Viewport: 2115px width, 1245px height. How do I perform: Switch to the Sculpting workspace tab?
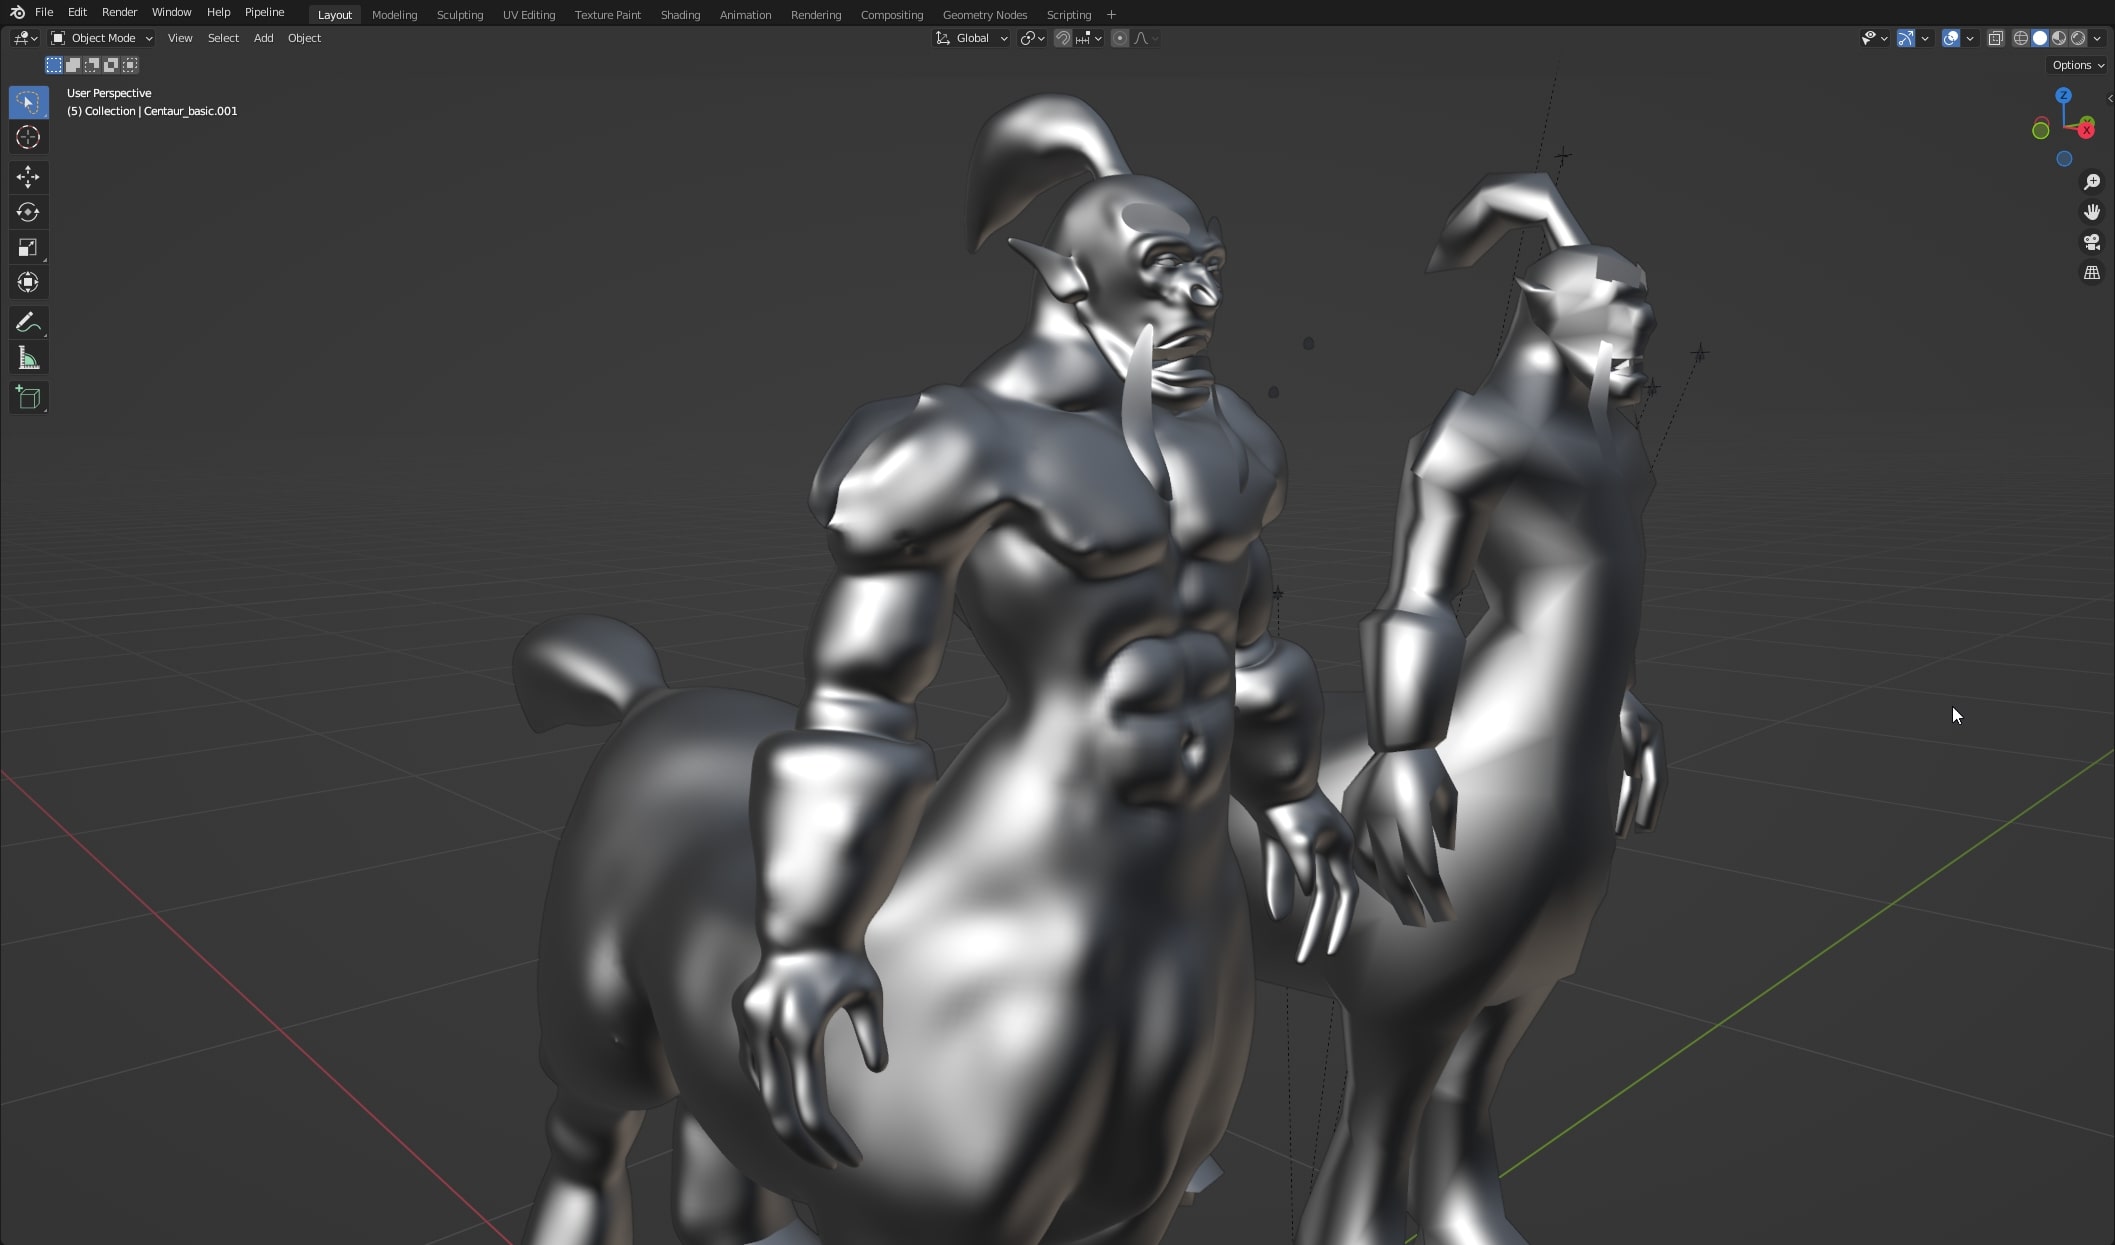[459, 15]
